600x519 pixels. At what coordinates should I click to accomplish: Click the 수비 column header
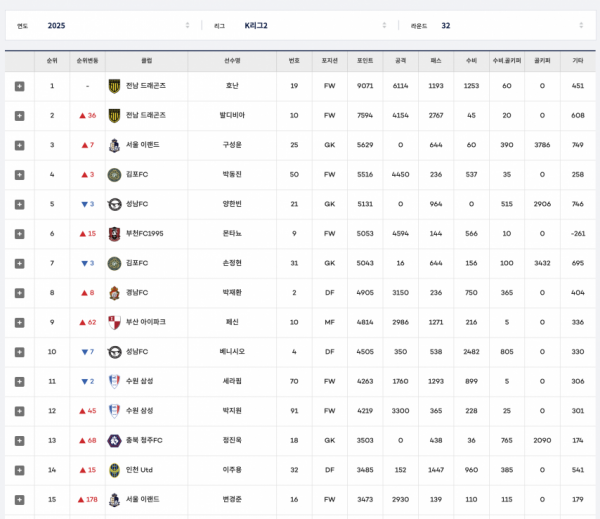[x=471, y=60]
